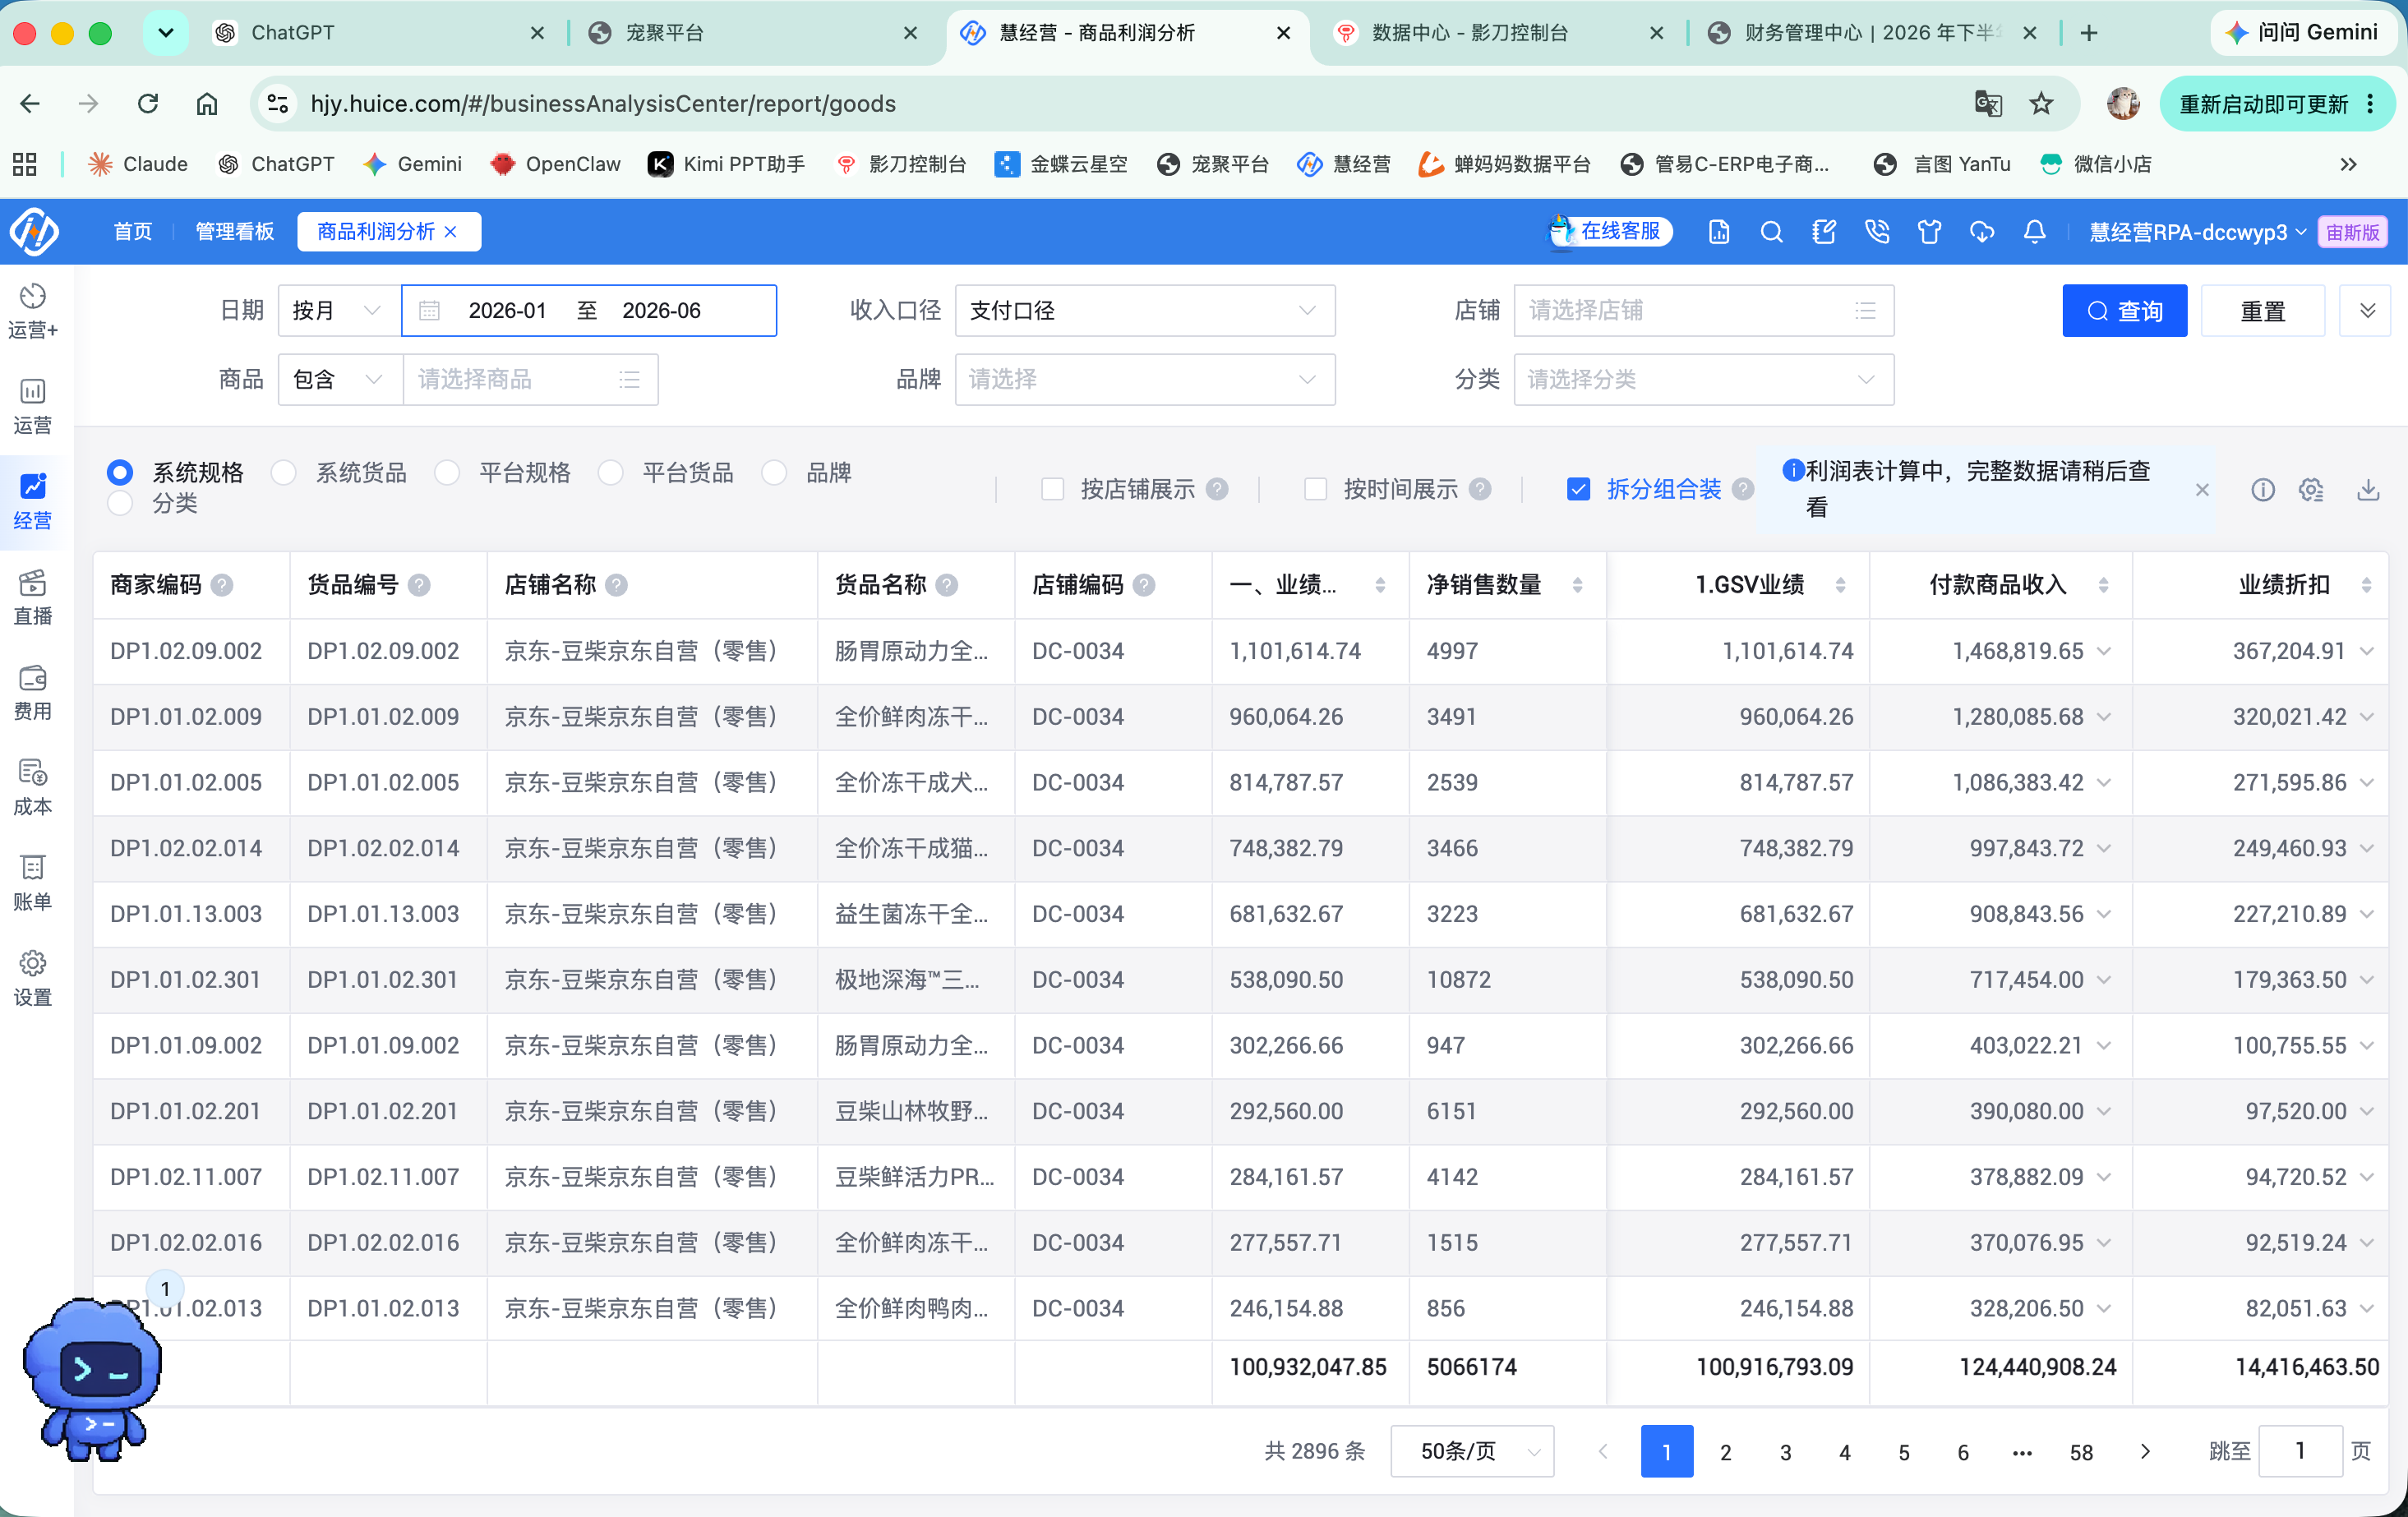Screen dimensions: 2408x1517
Task: Click the 重新启动即可更新 button
Action: pyautogui.click(x=2276, y=103)
